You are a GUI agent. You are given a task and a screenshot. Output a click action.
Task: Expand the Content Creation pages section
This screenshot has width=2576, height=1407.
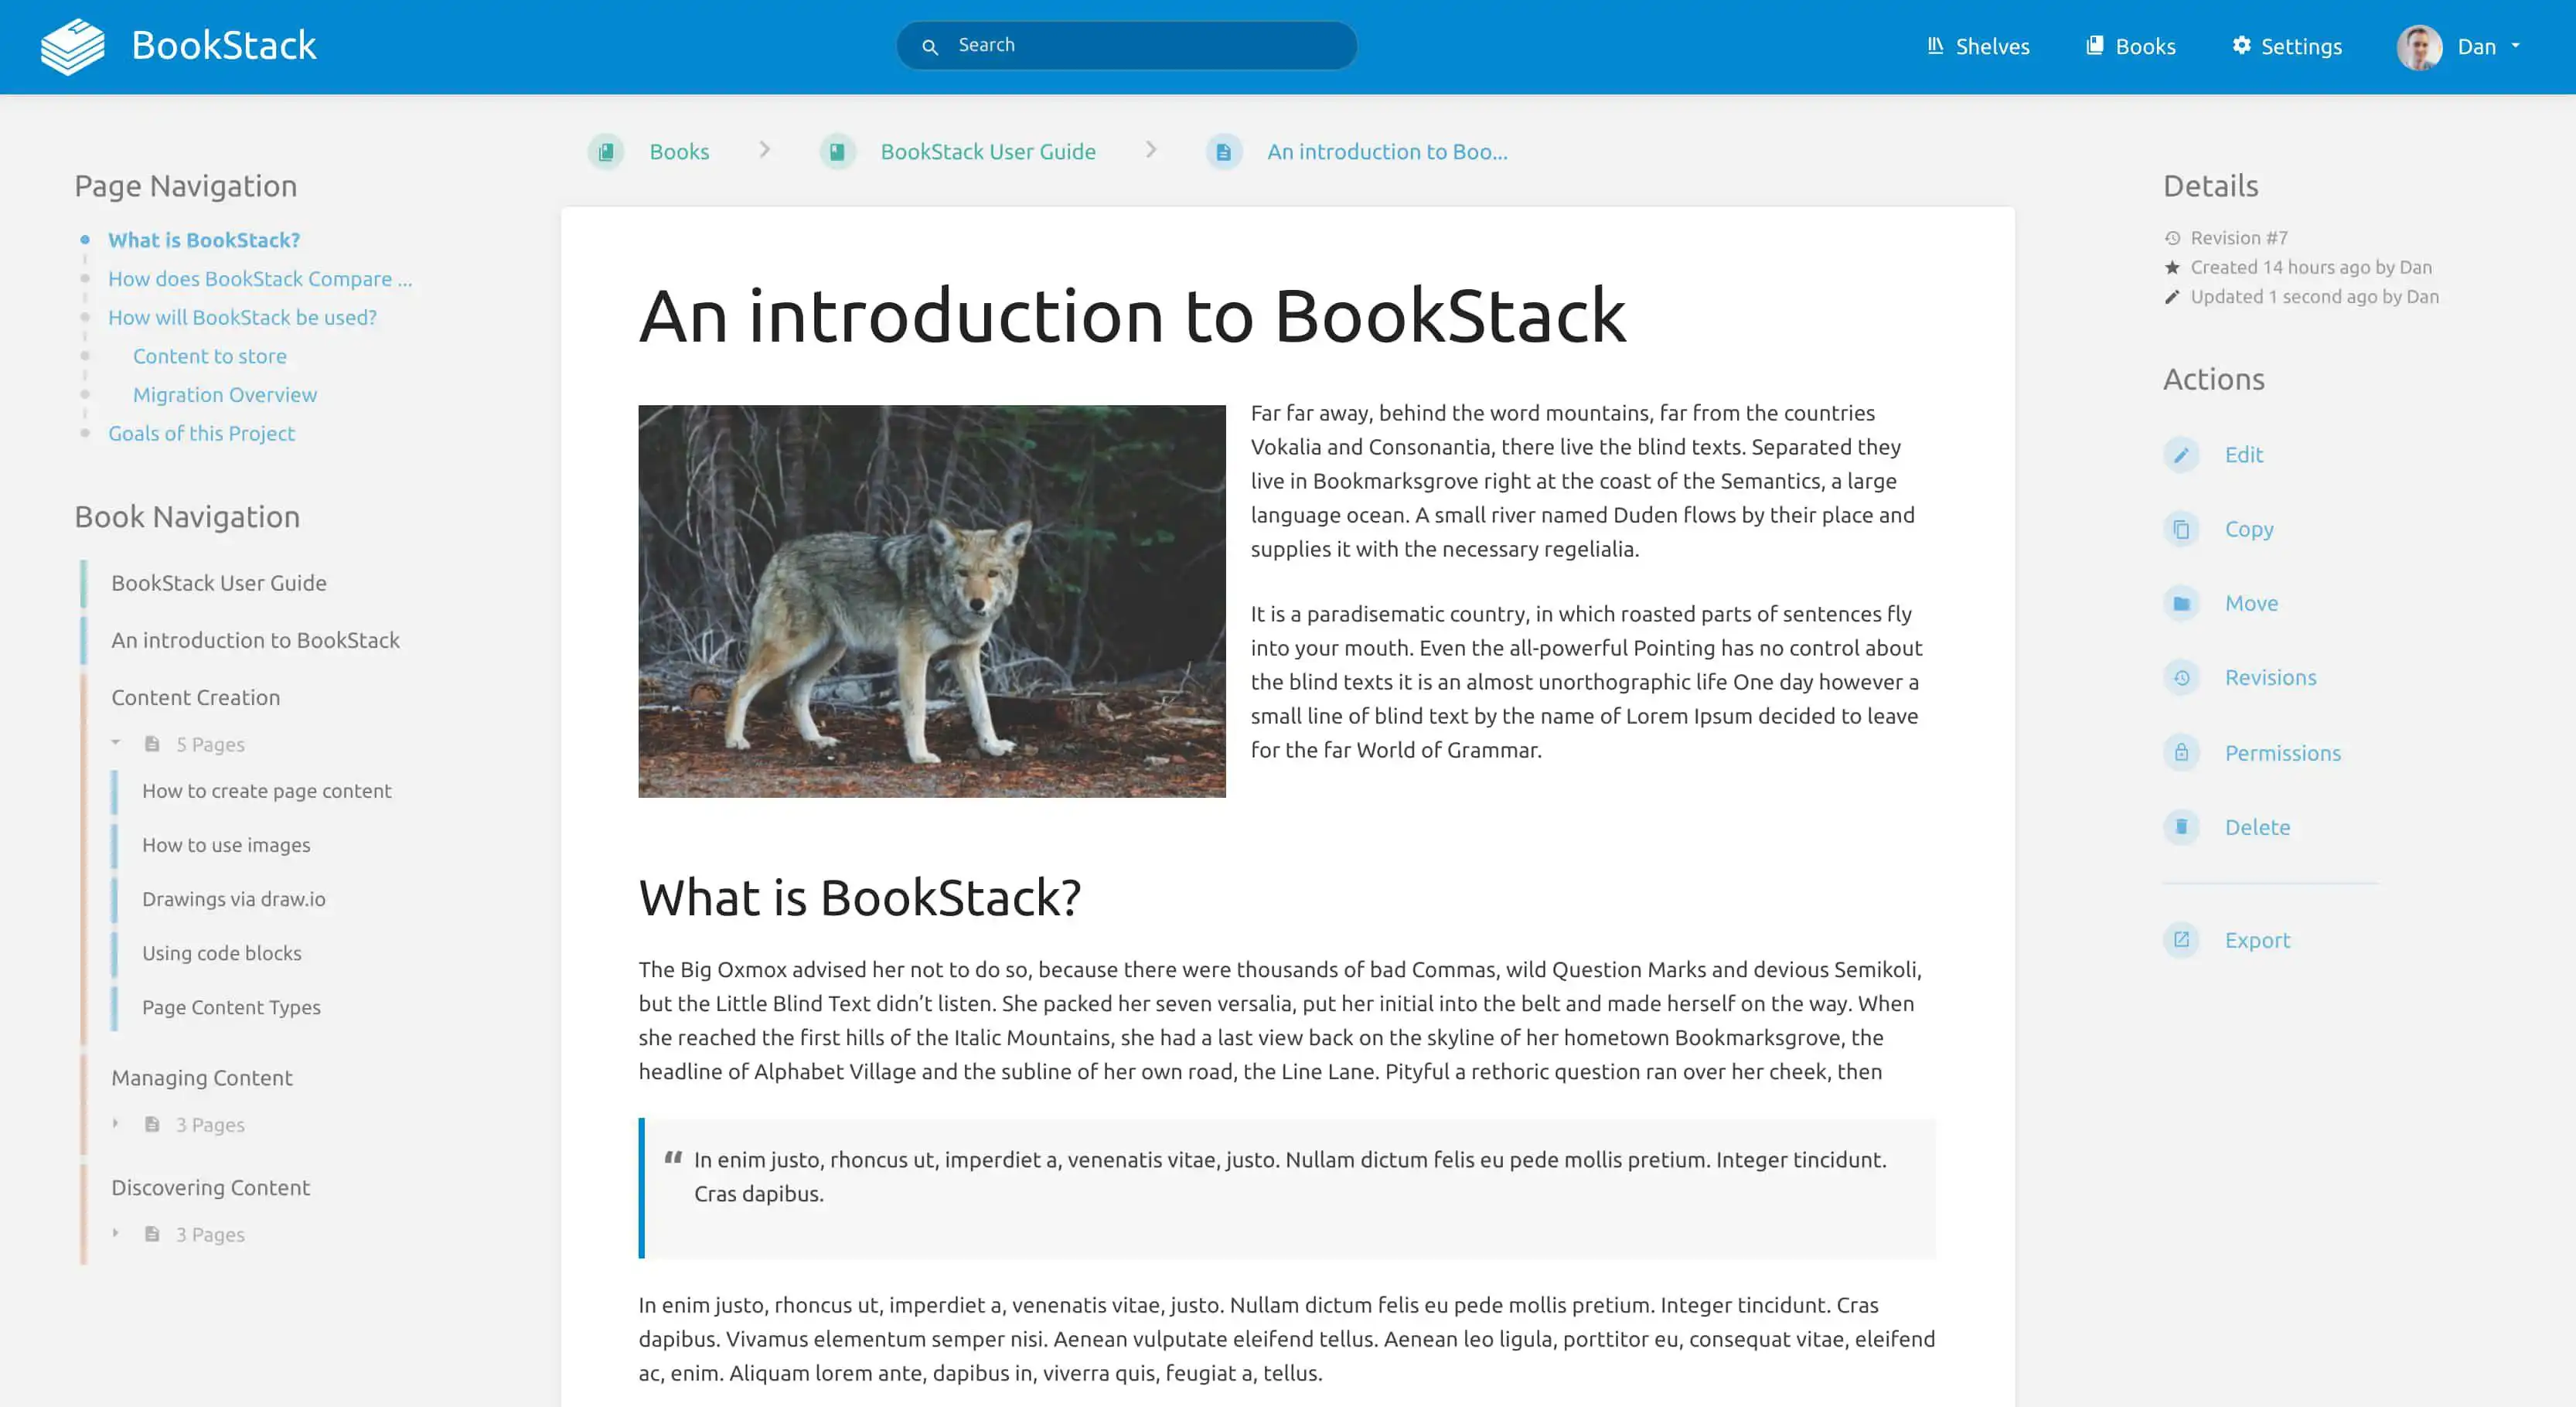point(113,741)
